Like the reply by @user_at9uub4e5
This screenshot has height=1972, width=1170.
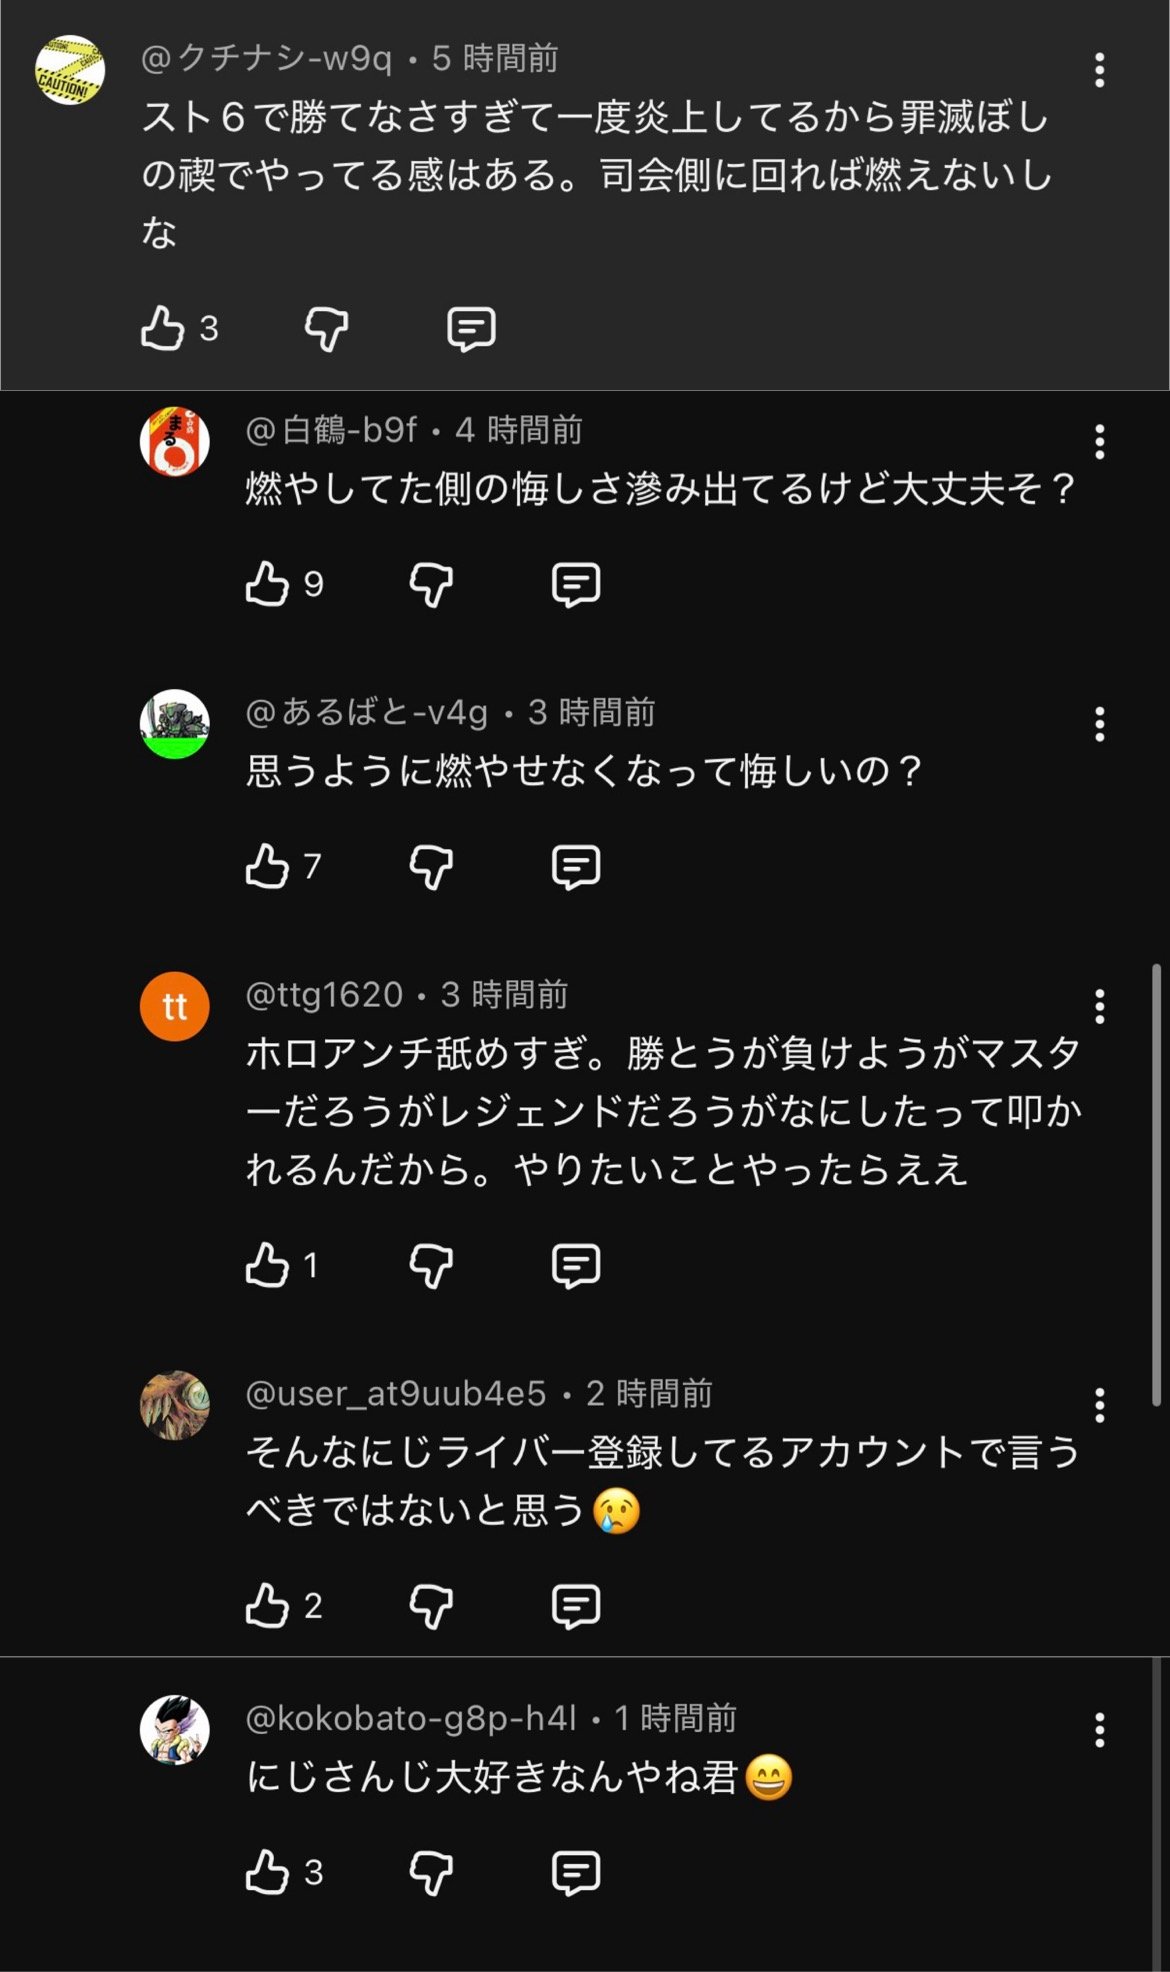tap(267, 1605)
